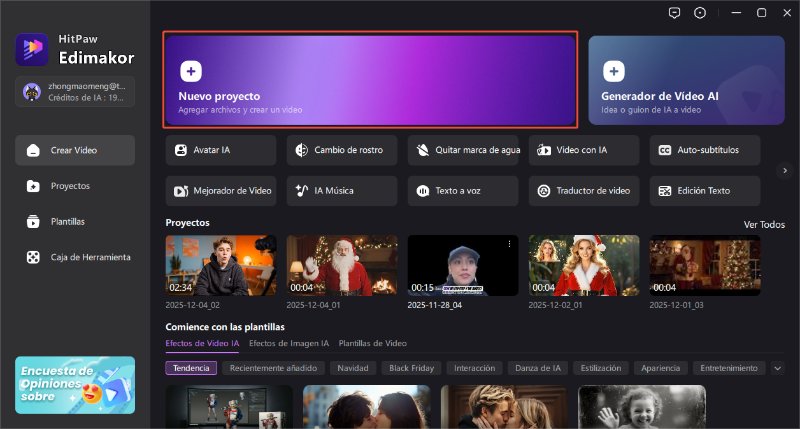Click the Mejorador de Video icon
Image resolution: width=800 pixels, height=429 pixels.
[181, 191]
